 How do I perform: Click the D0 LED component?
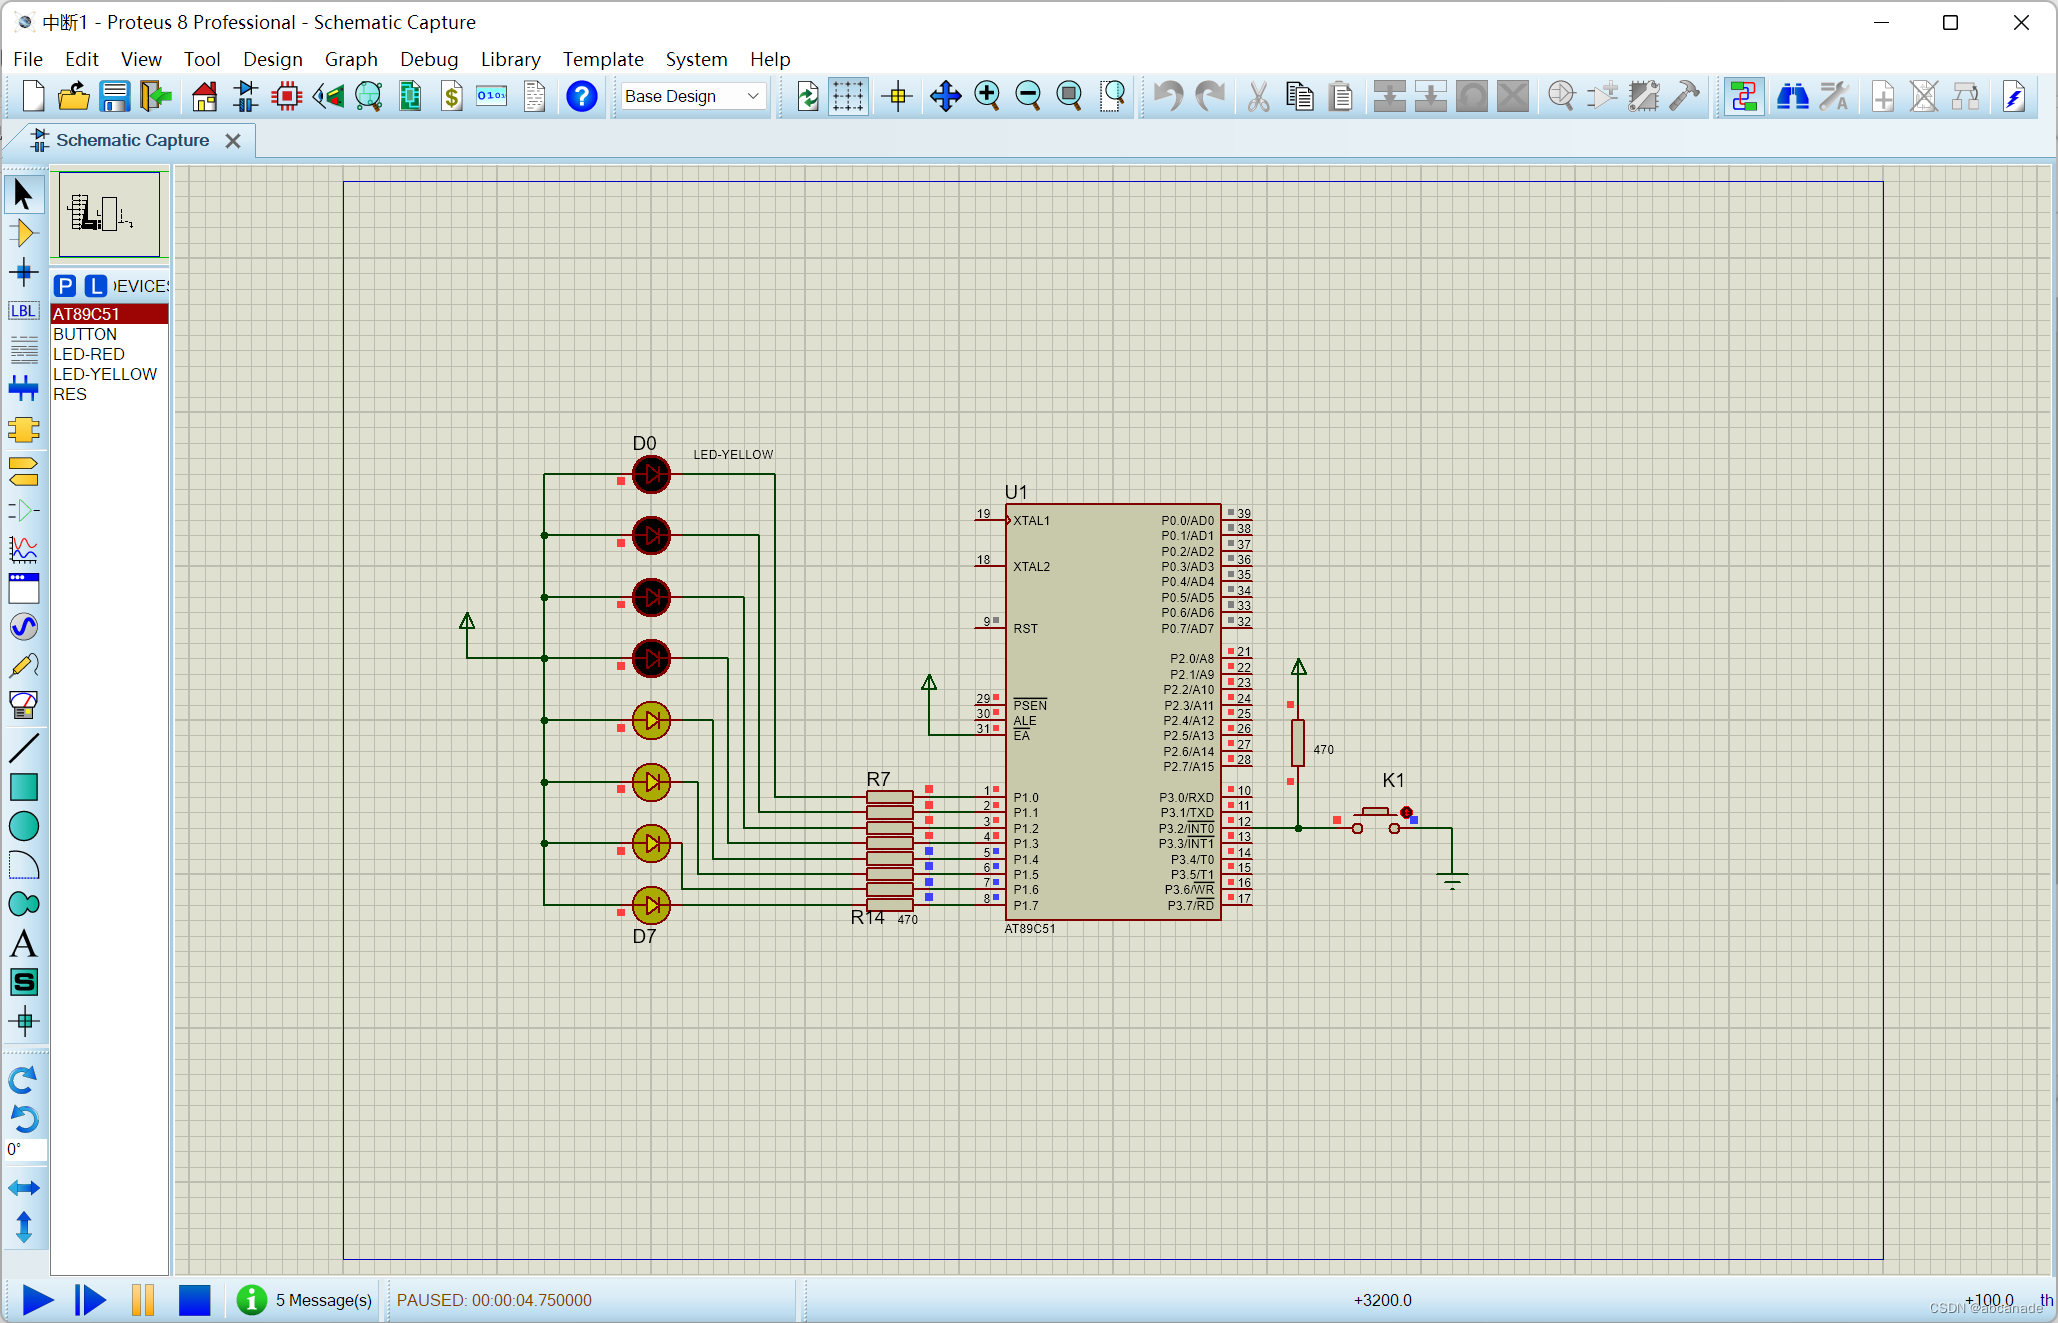click(651, 474)
